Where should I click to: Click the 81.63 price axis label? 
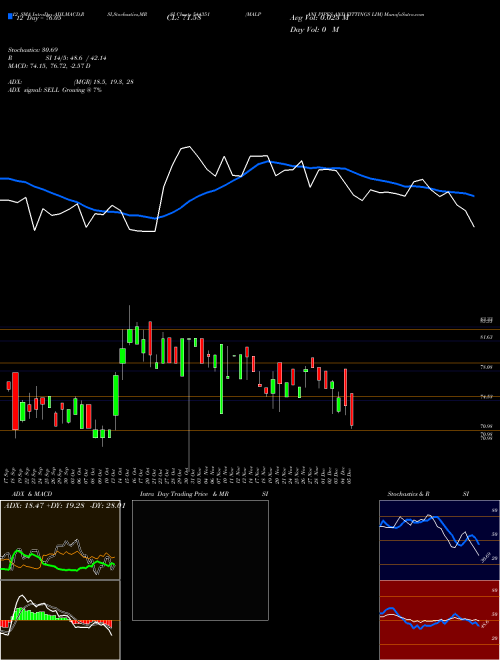486,337
